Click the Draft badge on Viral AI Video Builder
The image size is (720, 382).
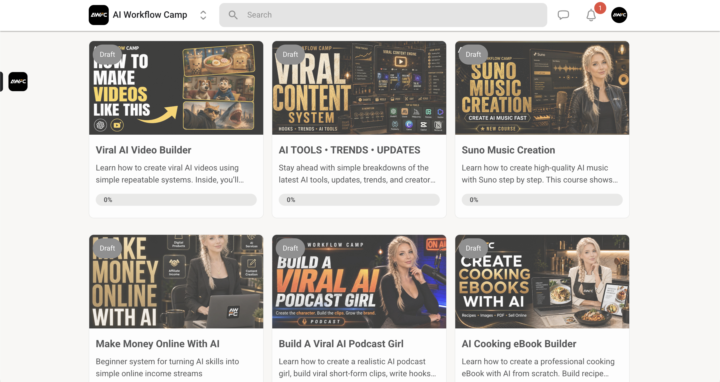pyautogui.click(x=107, y=54)
